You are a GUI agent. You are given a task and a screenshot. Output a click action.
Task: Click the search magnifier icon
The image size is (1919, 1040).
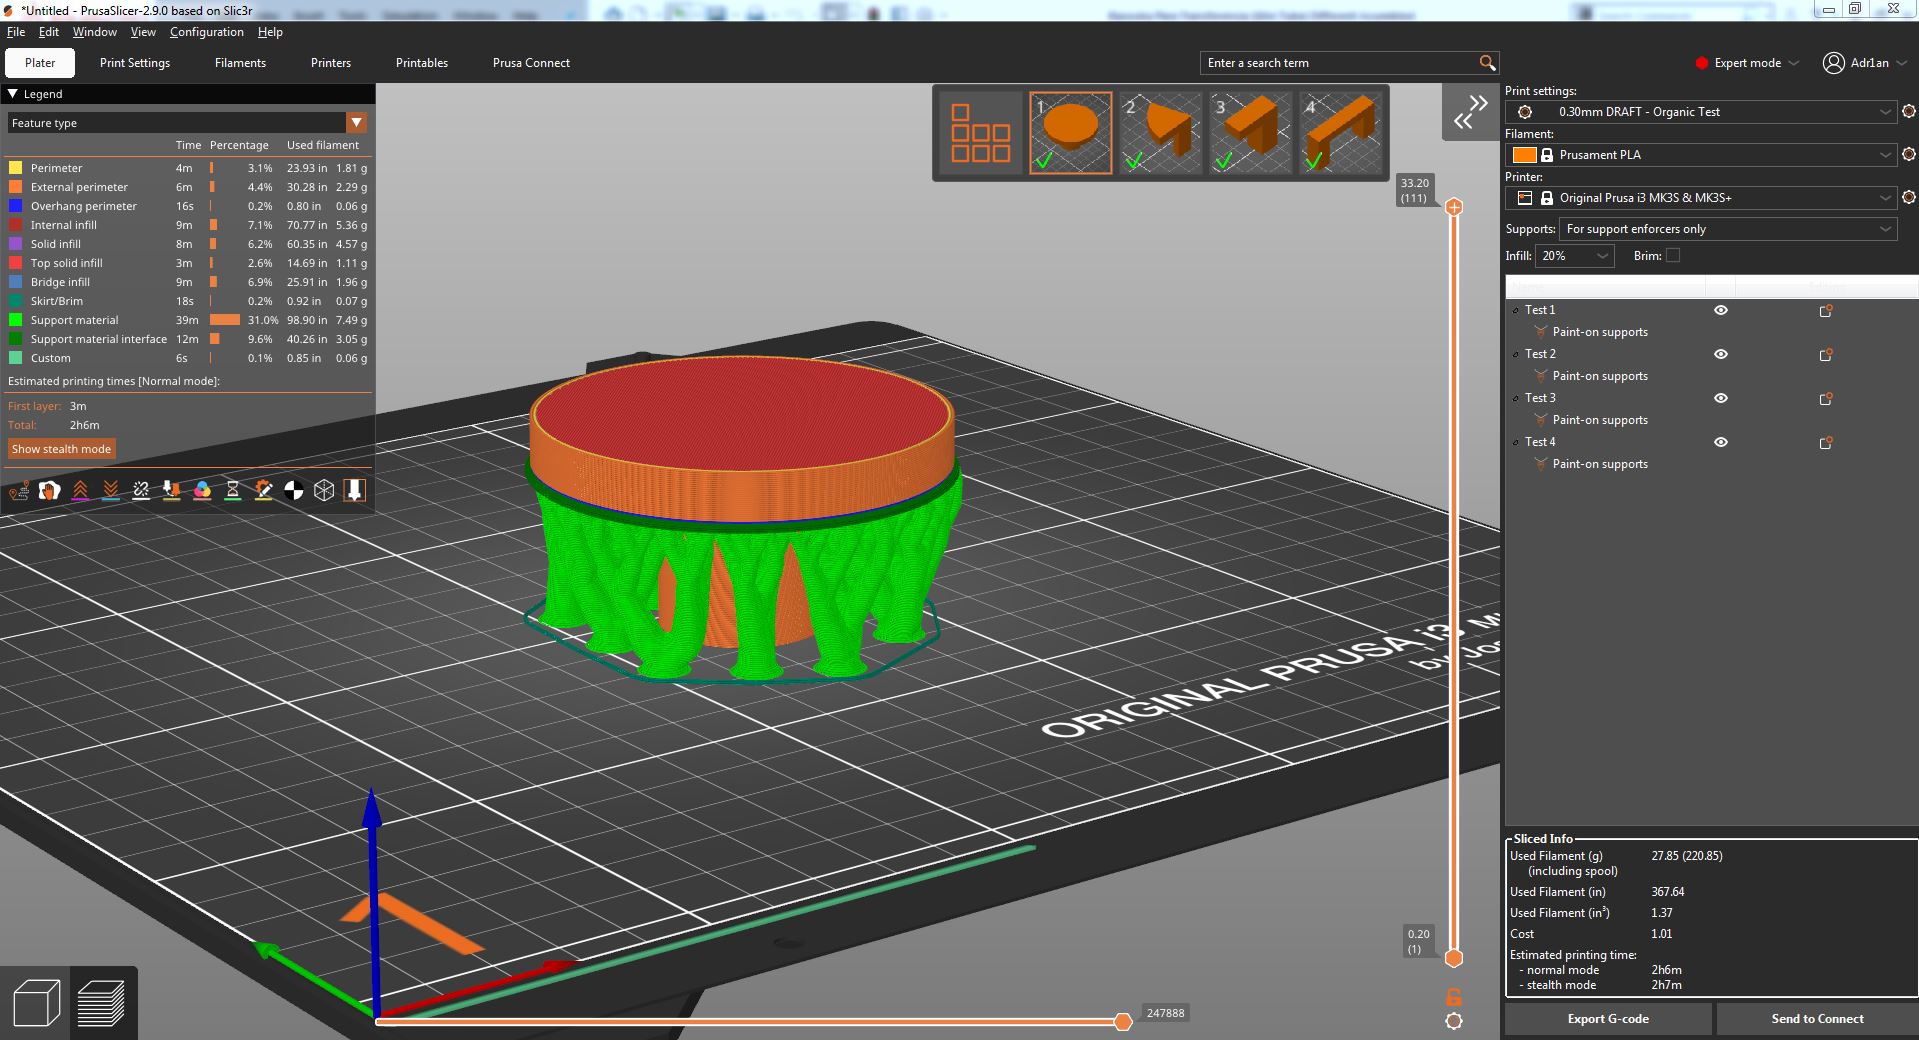click(1487, 63)
